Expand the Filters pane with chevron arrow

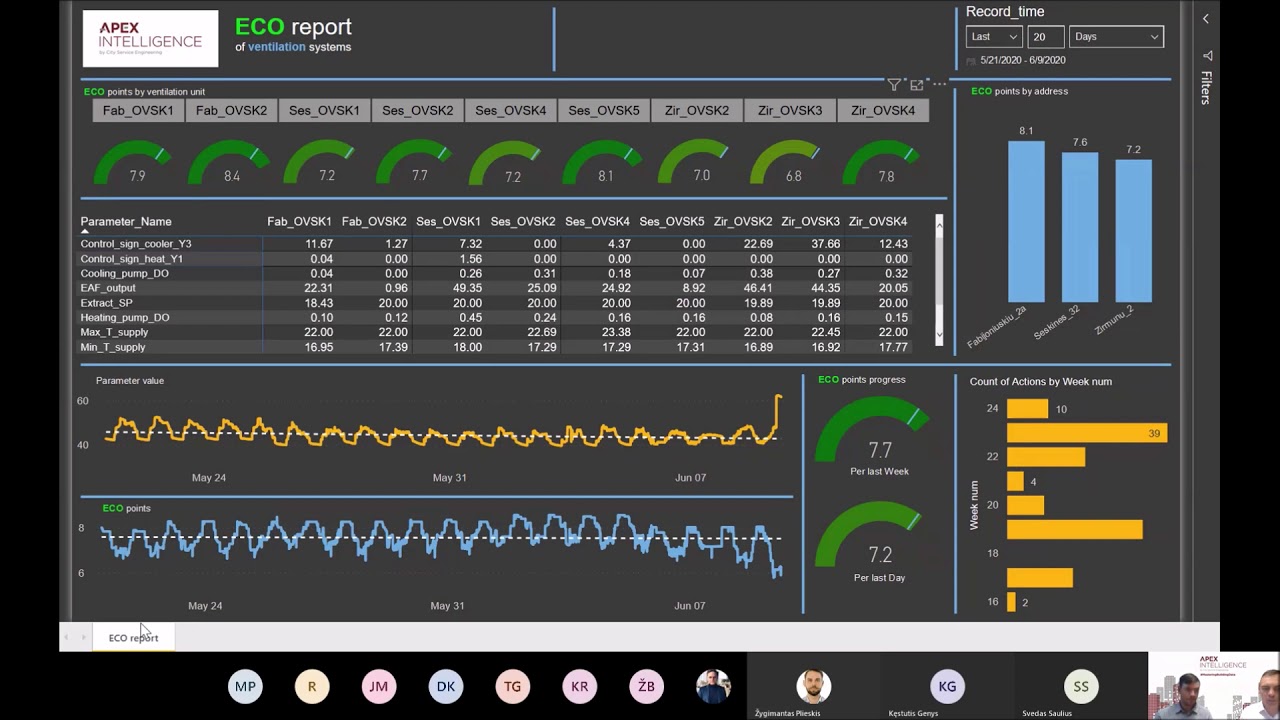click(x=1205, y=19)
